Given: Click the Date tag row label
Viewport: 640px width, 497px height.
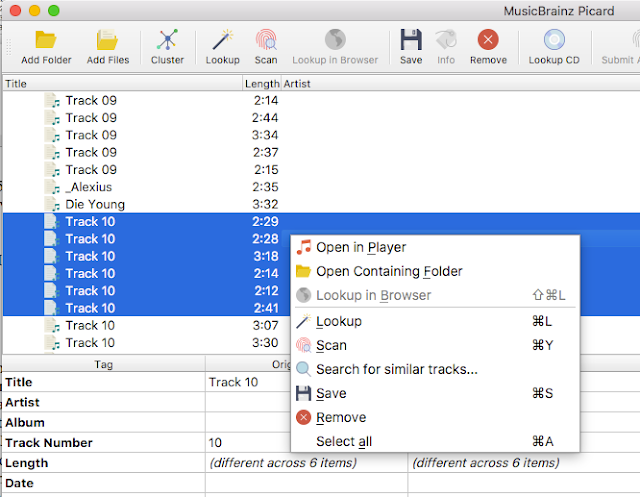Looking at the screenshot, I should tap(19, 483).
